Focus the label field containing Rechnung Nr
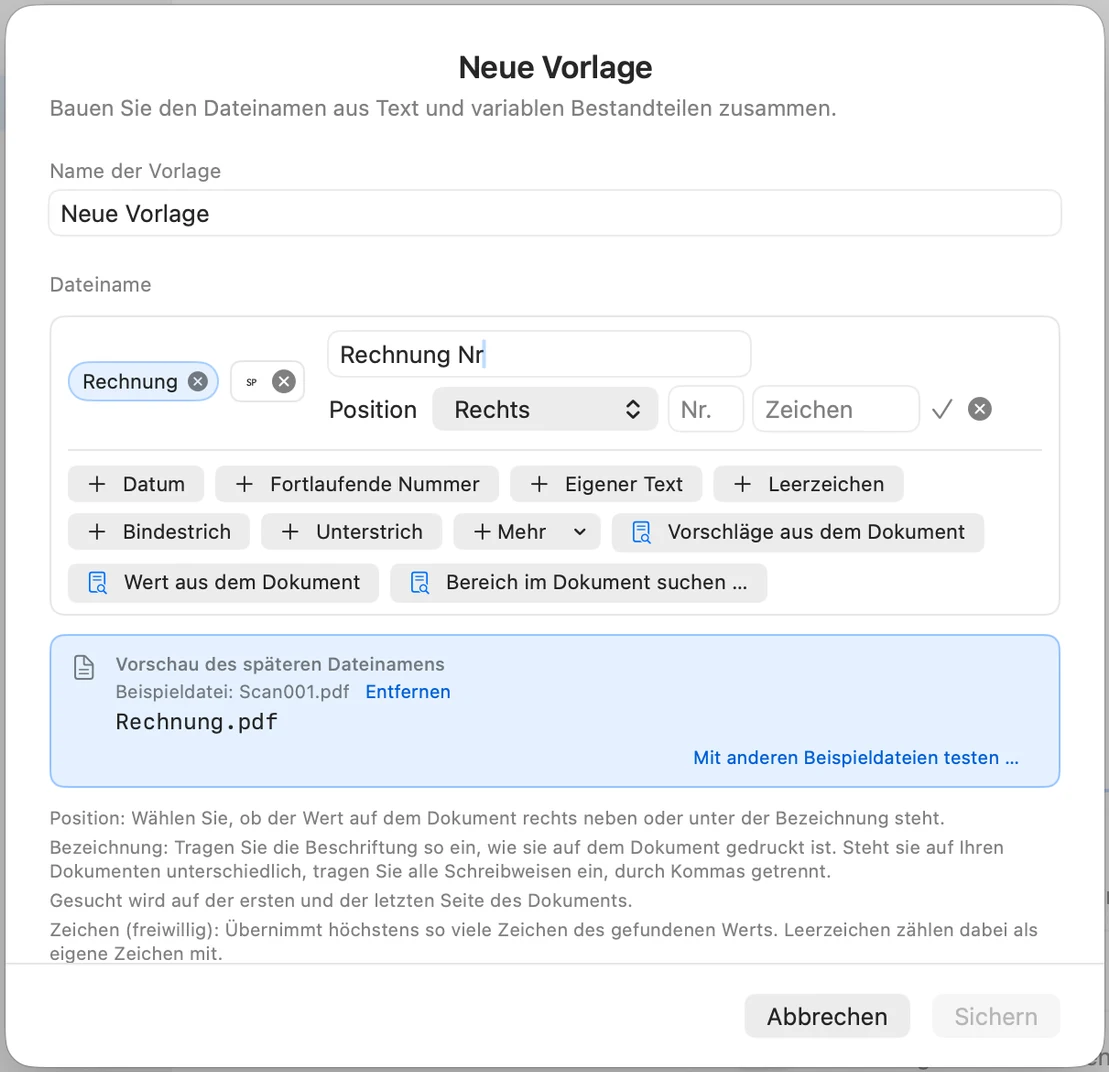The height and width of the screenshot is (1072, 1109). (x=539, y=354)
